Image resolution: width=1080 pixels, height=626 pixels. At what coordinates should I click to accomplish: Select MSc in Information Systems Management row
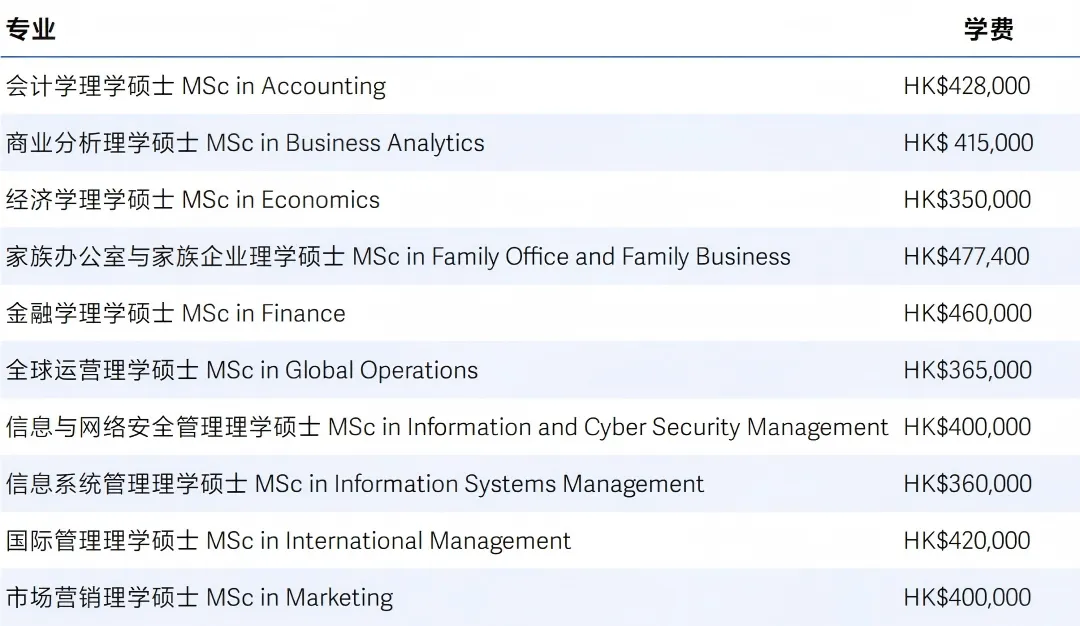[x=540, y=483]
